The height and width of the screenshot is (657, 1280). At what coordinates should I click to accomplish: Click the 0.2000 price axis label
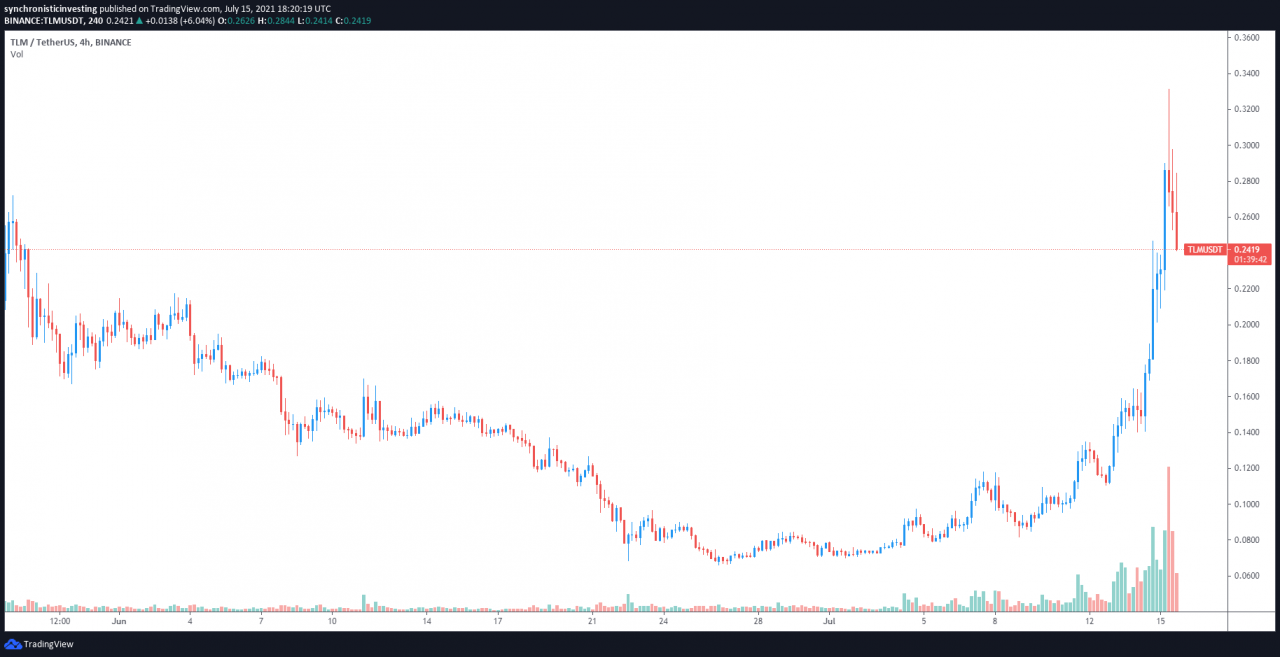1246,325
